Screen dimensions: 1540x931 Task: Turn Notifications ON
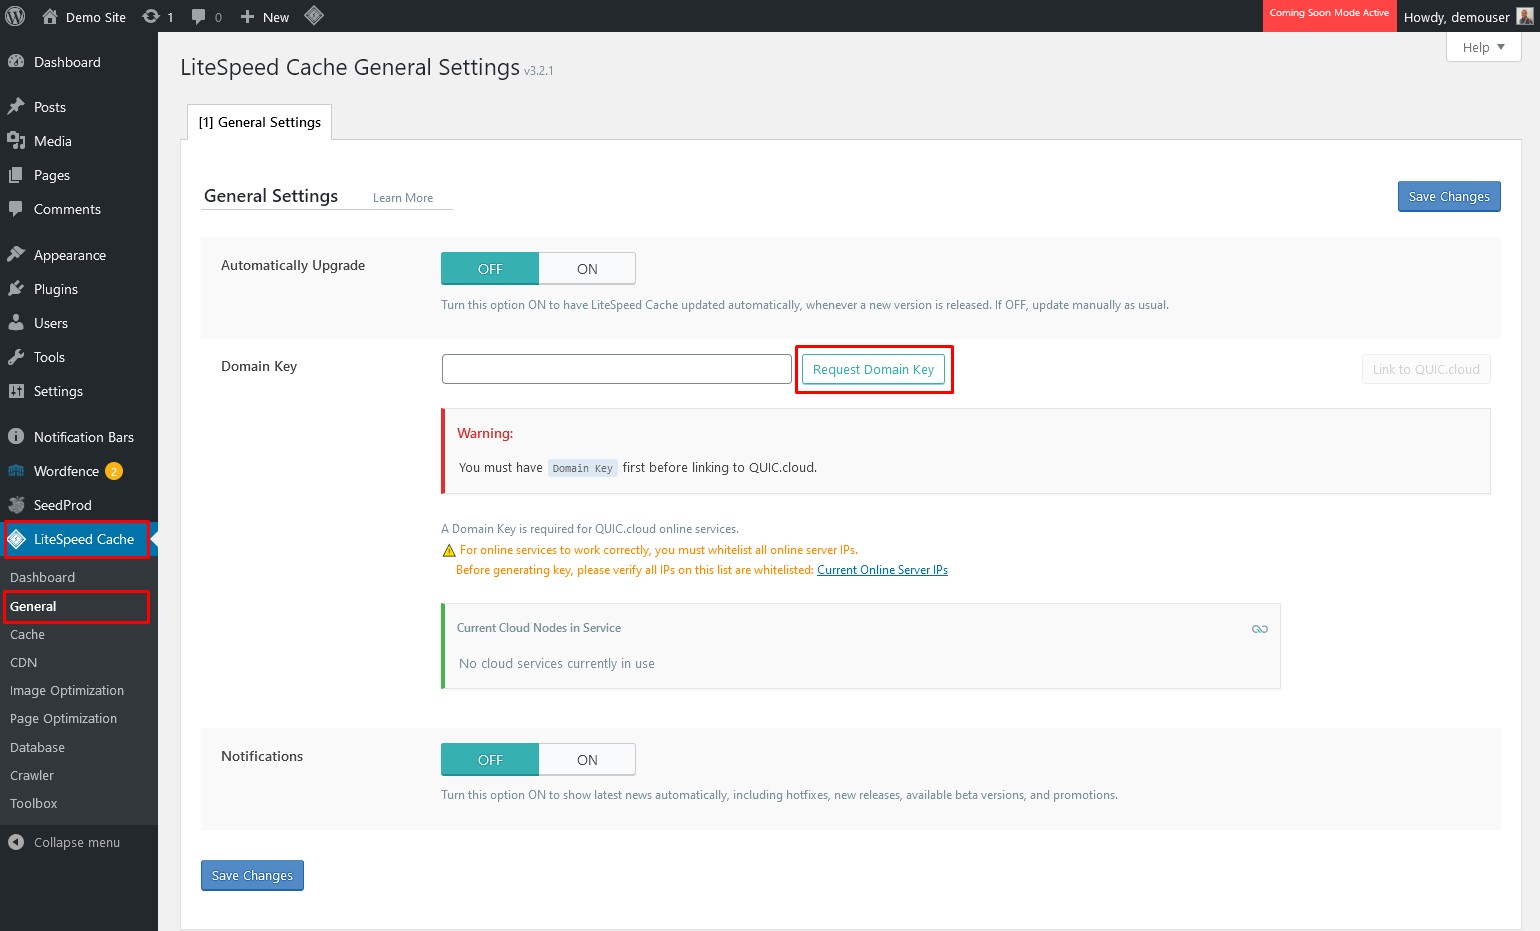coord(587,760)
